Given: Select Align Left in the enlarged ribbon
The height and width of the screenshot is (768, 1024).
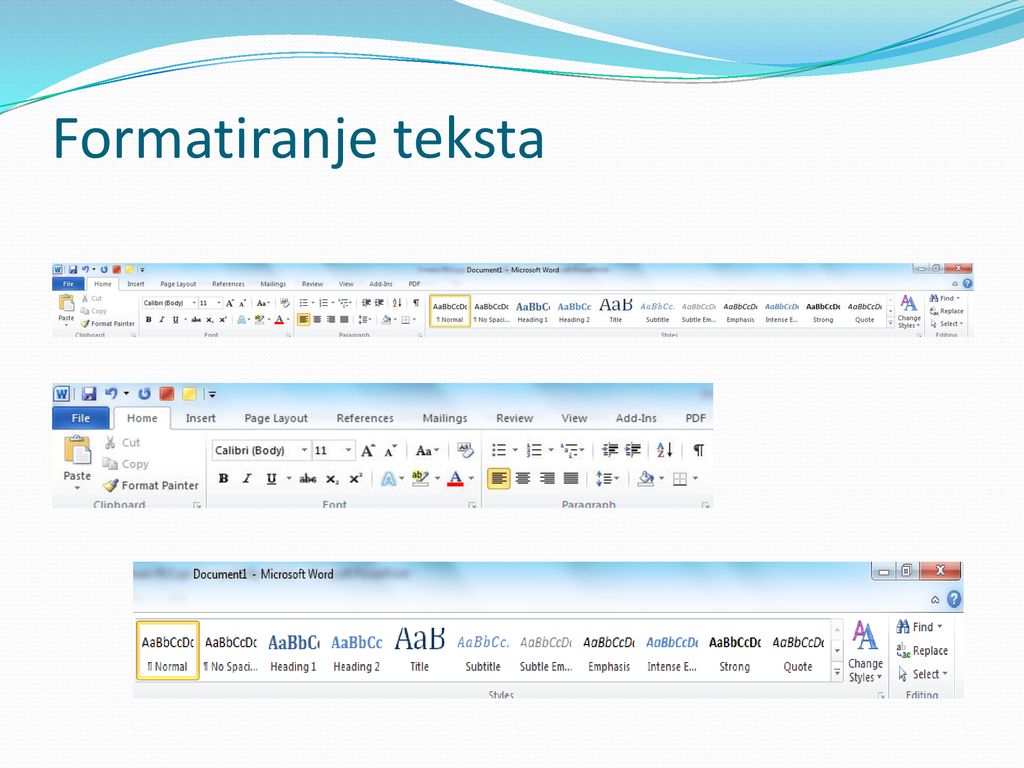Looking at the screenshot, I should (499, 479).
